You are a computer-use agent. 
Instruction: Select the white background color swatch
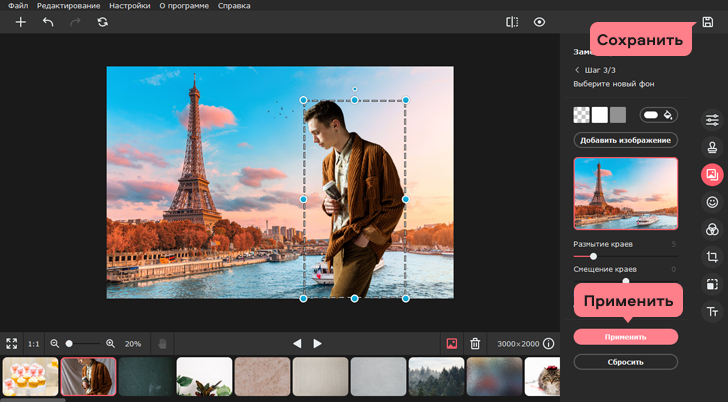click(x=600, y=115)
